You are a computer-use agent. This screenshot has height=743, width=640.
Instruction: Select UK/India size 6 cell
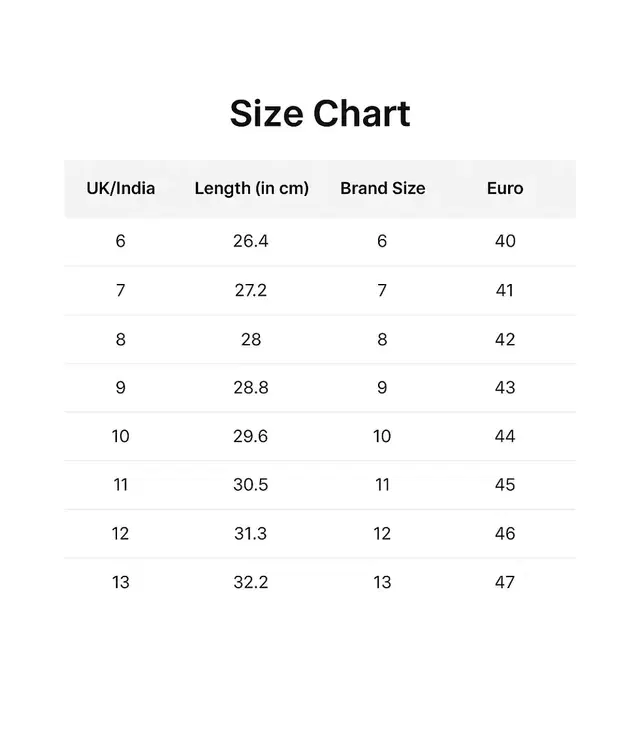(x=121, y=241)
